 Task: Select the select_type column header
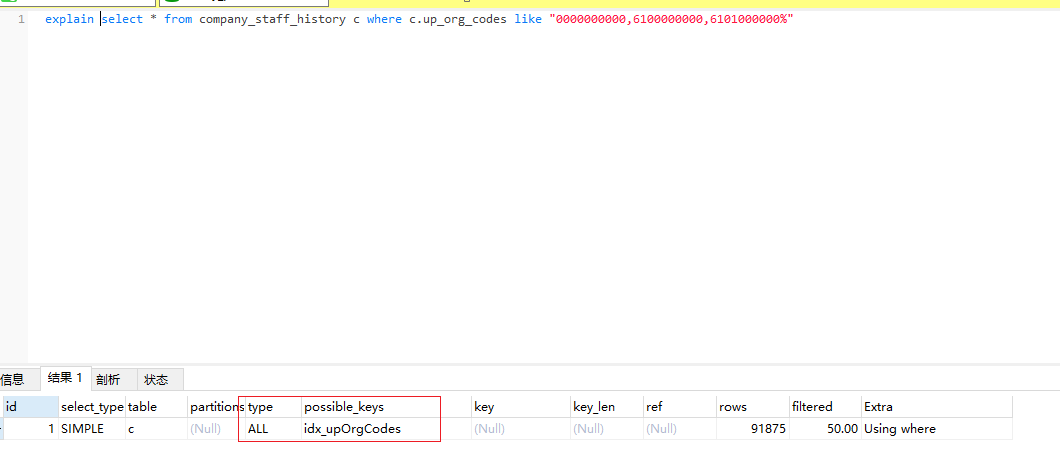tap(92, 407)
